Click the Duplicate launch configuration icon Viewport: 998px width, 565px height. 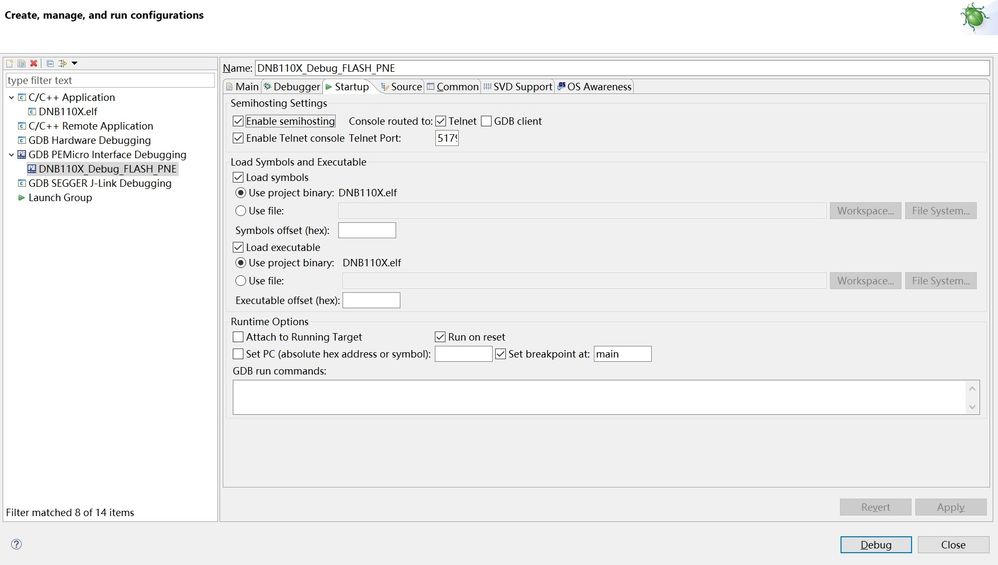pyautogui.click(x=22, y=63)
